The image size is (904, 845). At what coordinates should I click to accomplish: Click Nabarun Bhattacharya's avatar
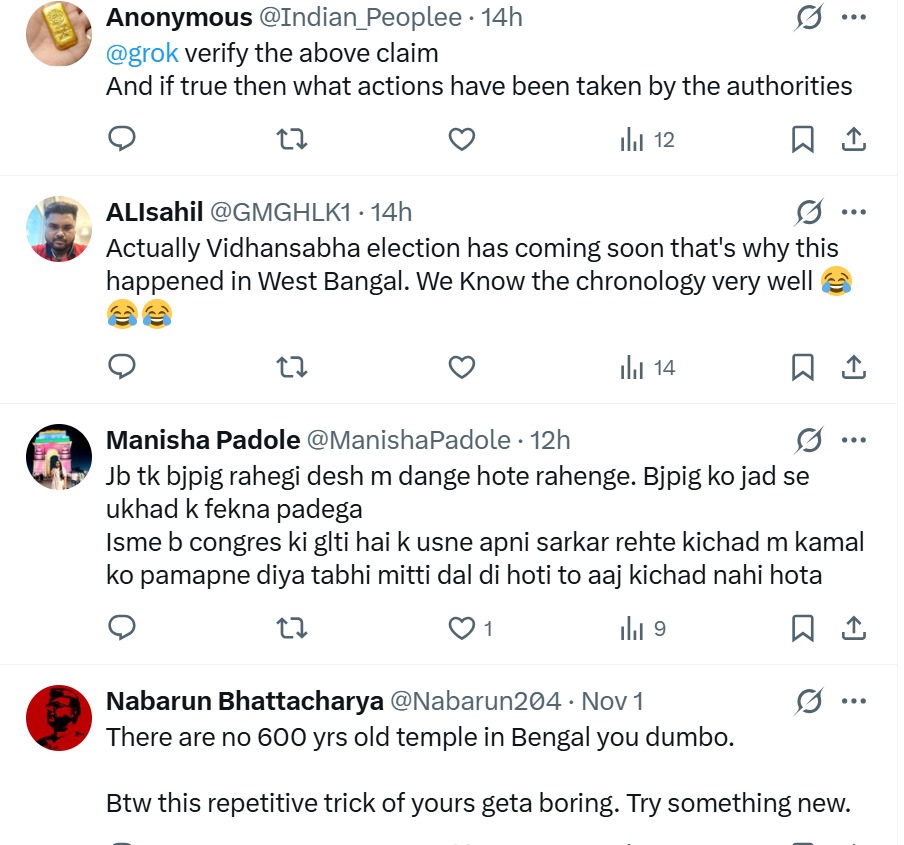[x=59, y=718]
